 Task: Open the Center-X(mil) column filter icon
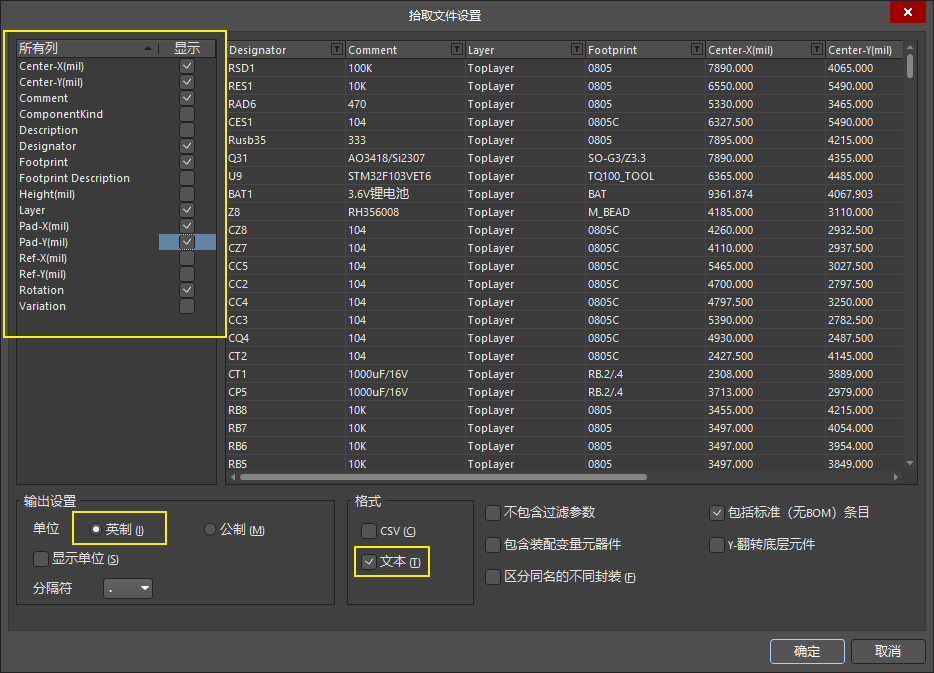[x=816, y=50]
